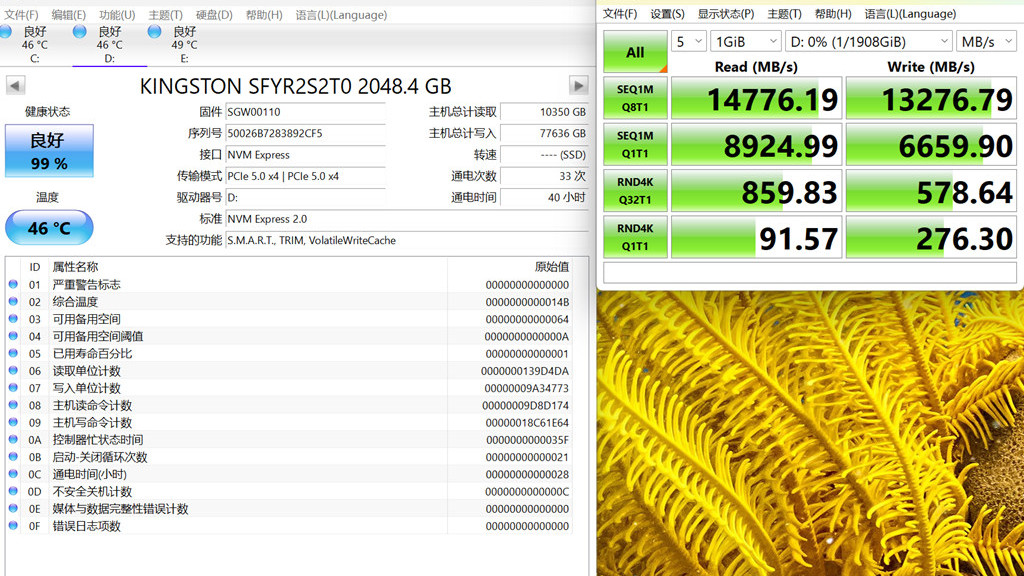This screenshot has height=576, width=1024.
Task: Open the 硬盘(D) menu
Action: tap(214, 15)
